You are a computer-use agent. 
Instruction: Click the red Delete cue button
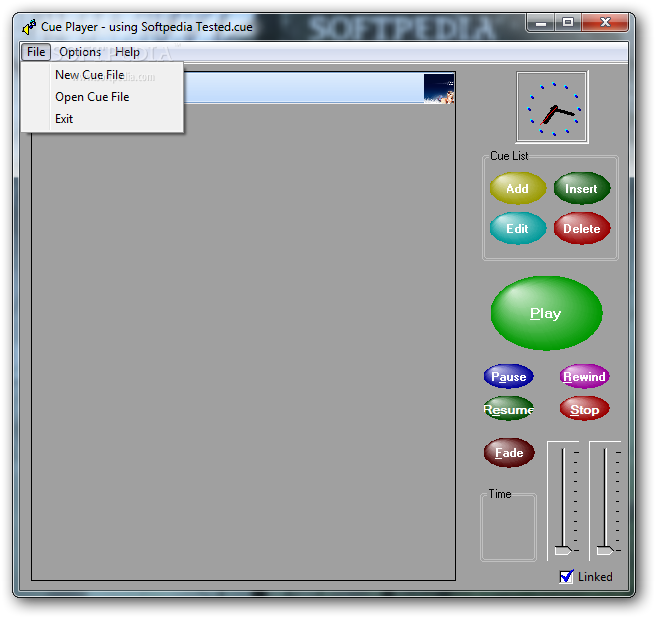582,228
